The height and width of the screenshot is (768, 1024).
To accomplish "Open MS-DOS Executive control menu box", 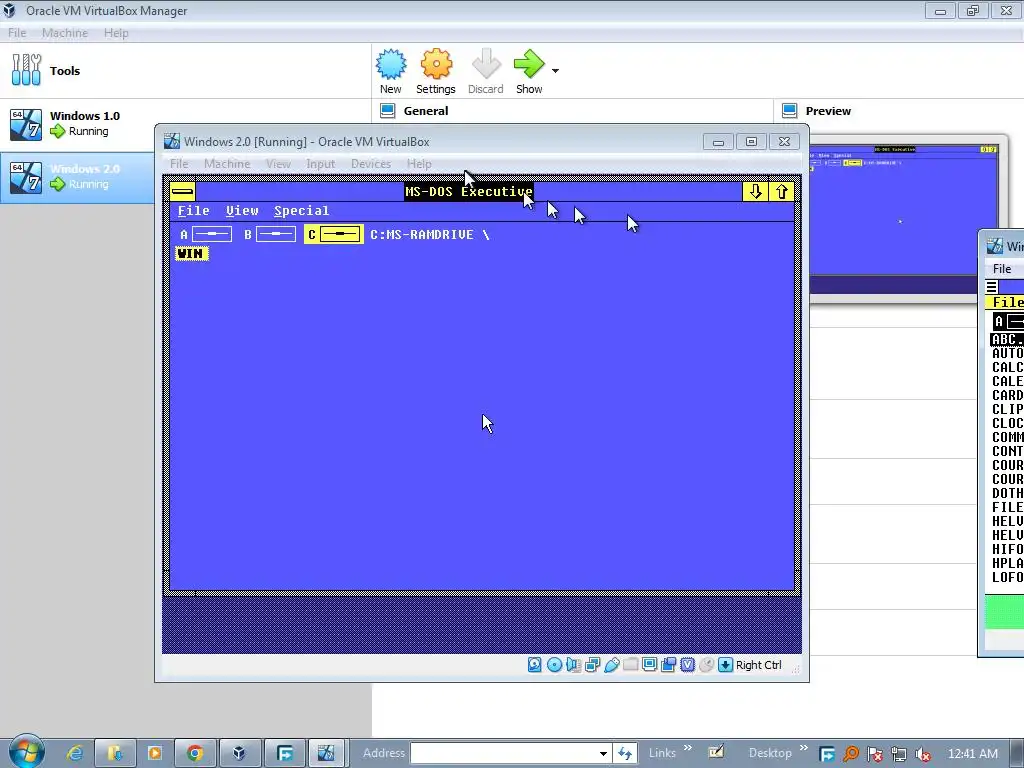I will (x=182, y=191).
